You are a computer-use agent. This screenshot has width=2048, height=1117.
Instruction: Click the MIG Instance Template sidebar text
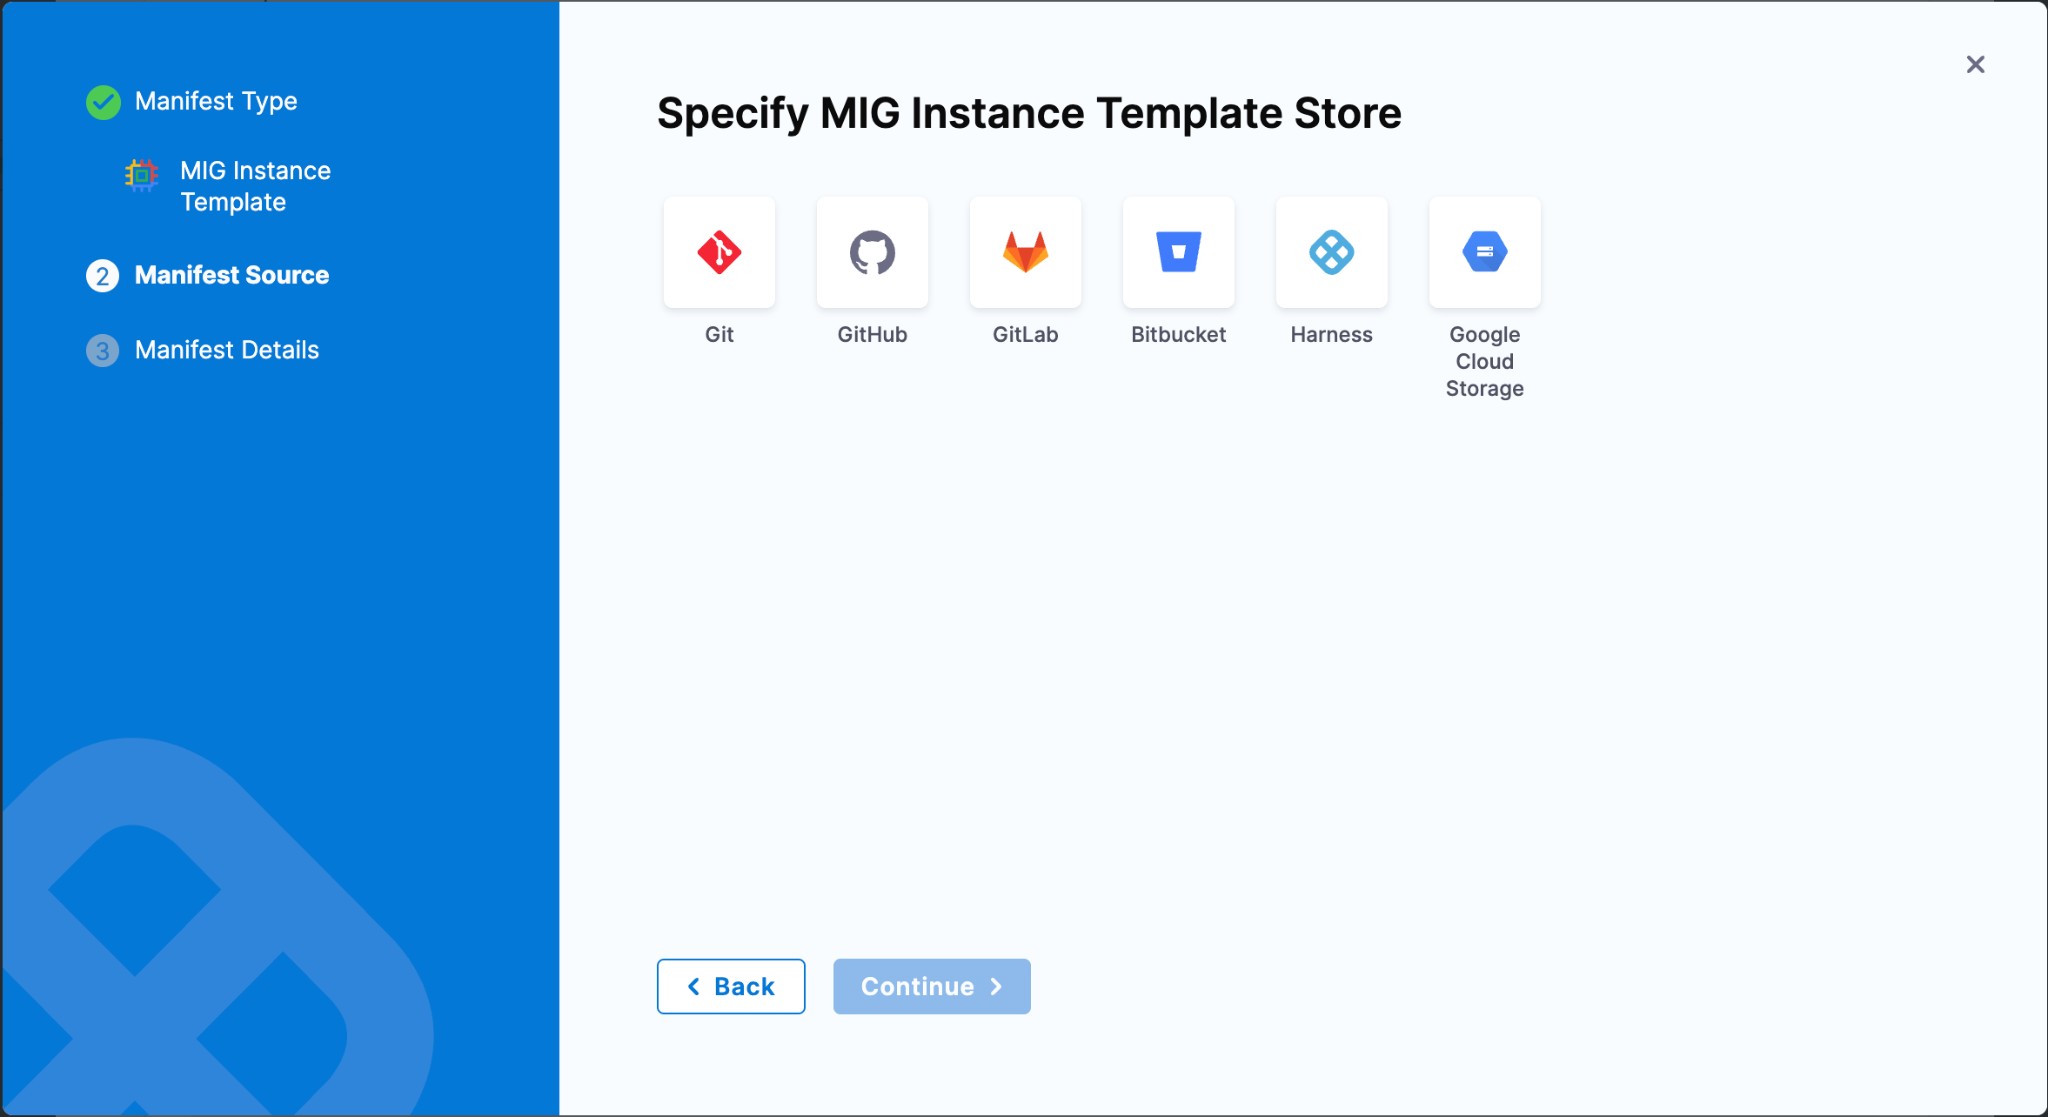click(x=255, y=186)
